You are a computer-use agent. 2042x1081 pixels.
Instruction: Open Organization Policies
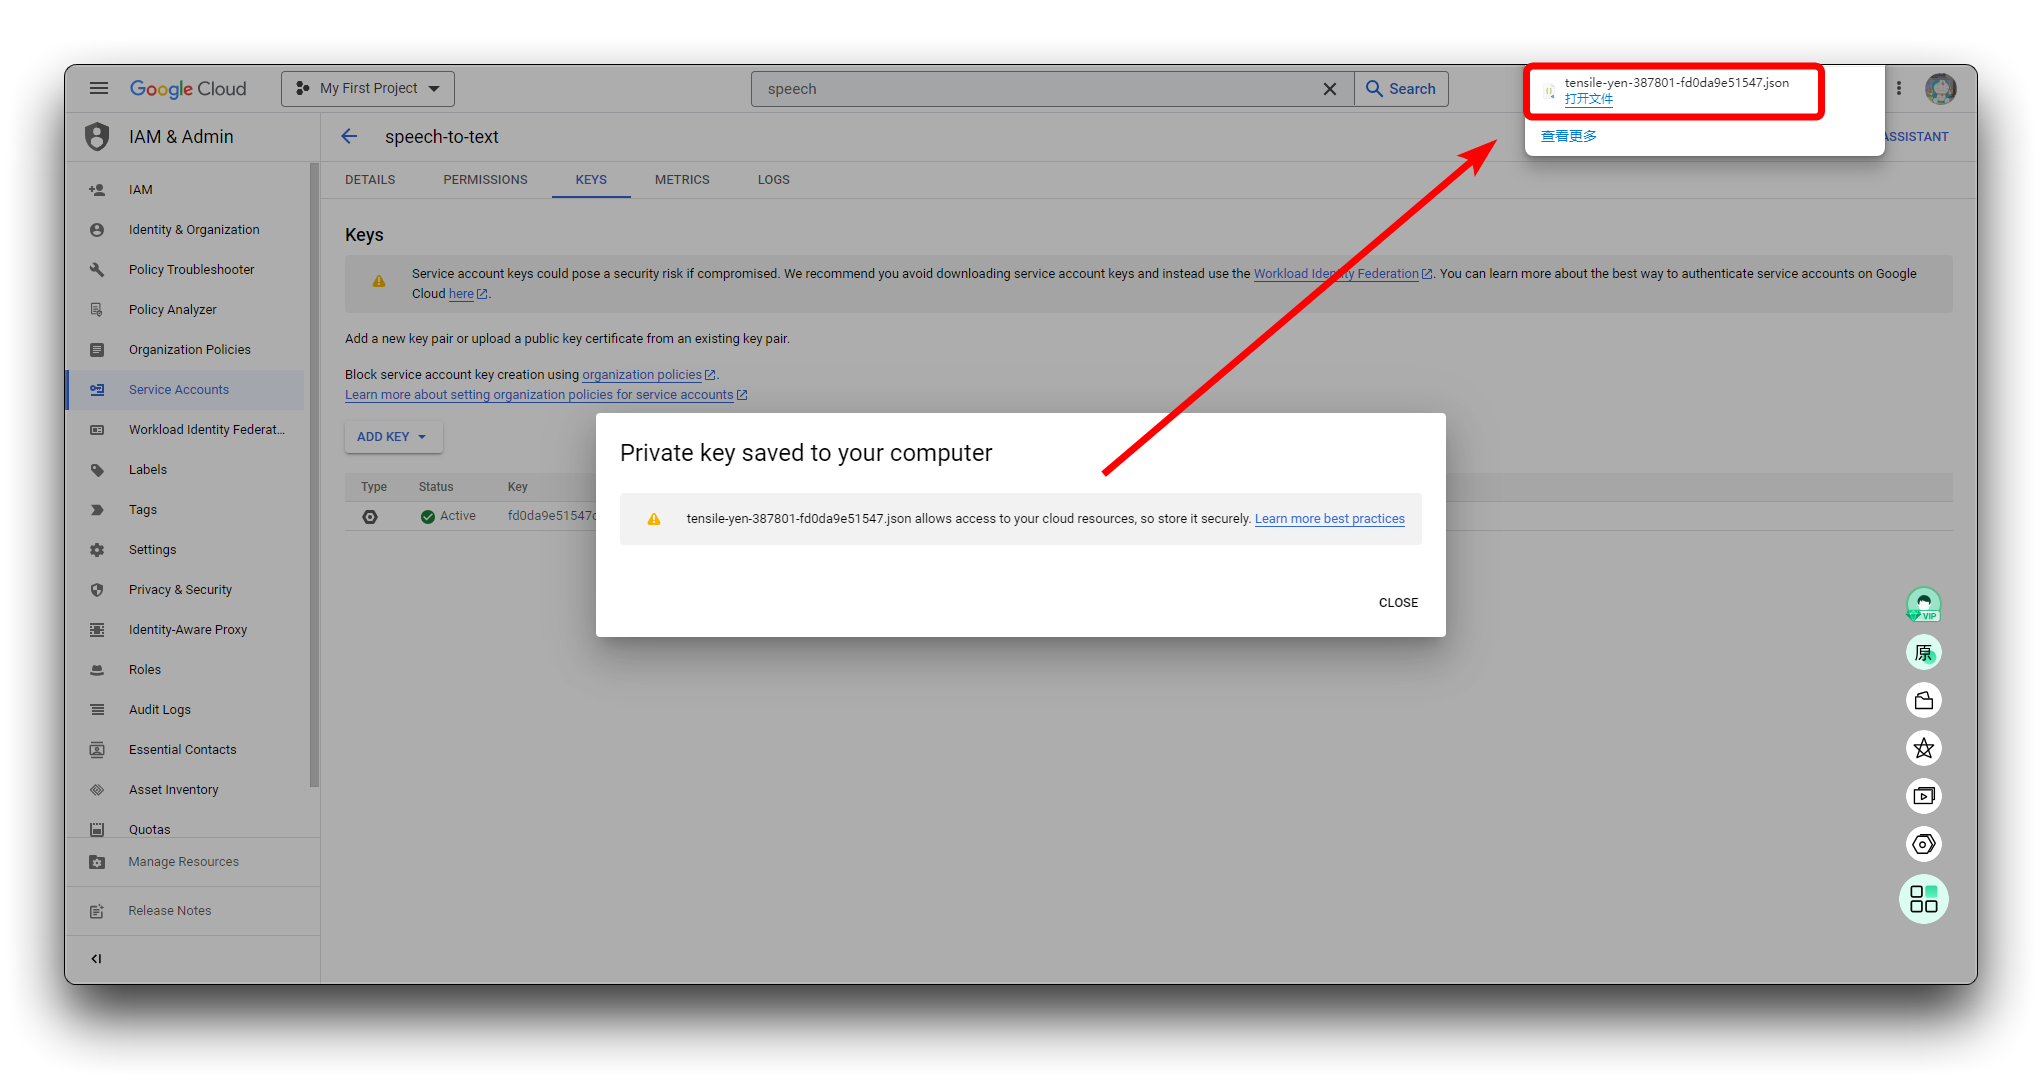pyautogui.click(x=186, y=350)
